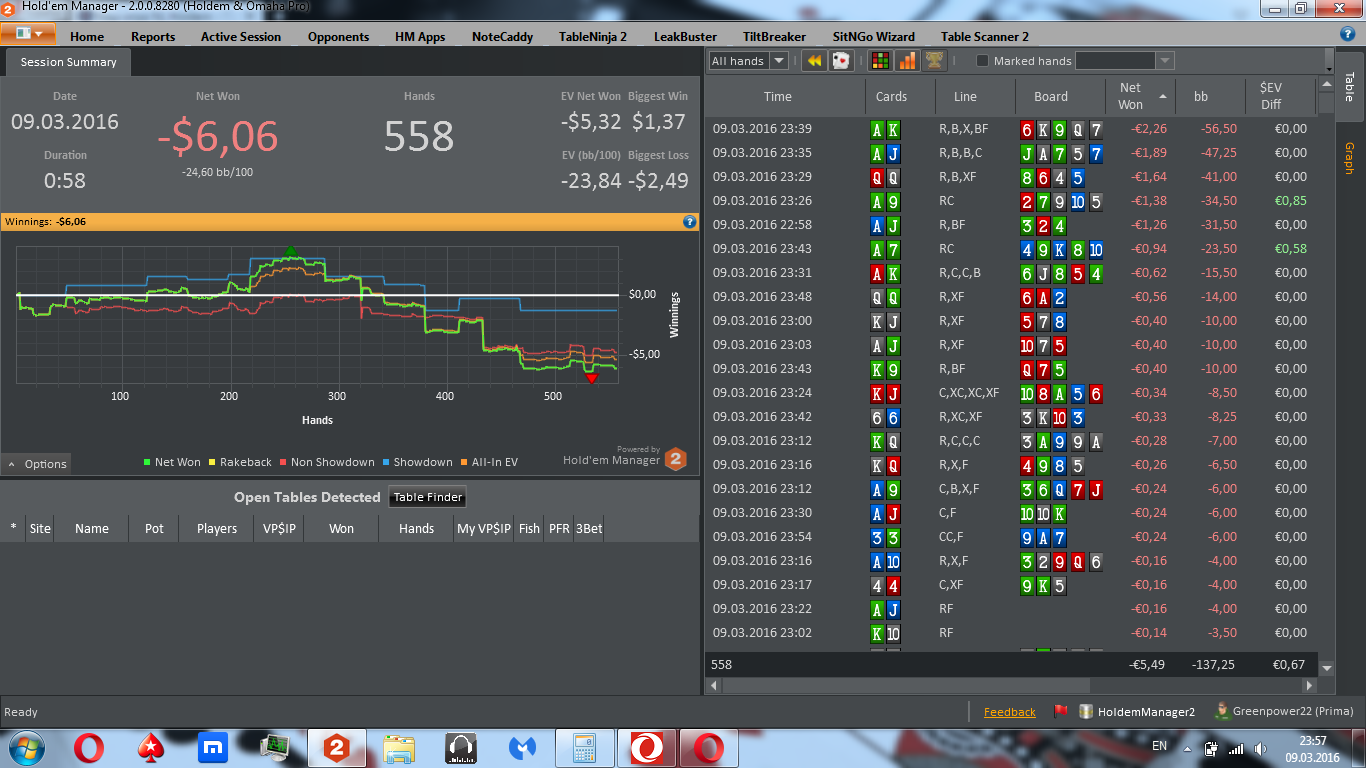
Task: Click the EN language indicator in tray
Action: pyautogui.click(x=1160, y=746)
